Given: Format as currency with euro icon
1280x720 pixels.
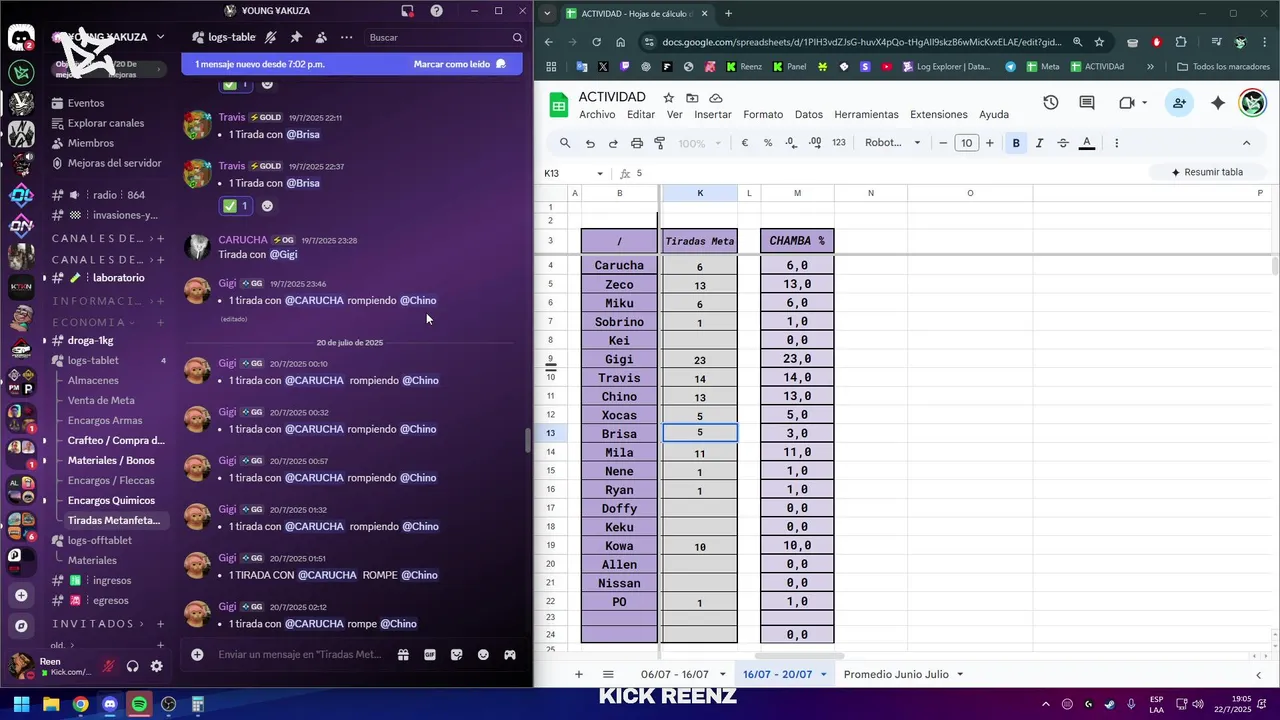Looking at the screenshot, I should pos(745,143).
